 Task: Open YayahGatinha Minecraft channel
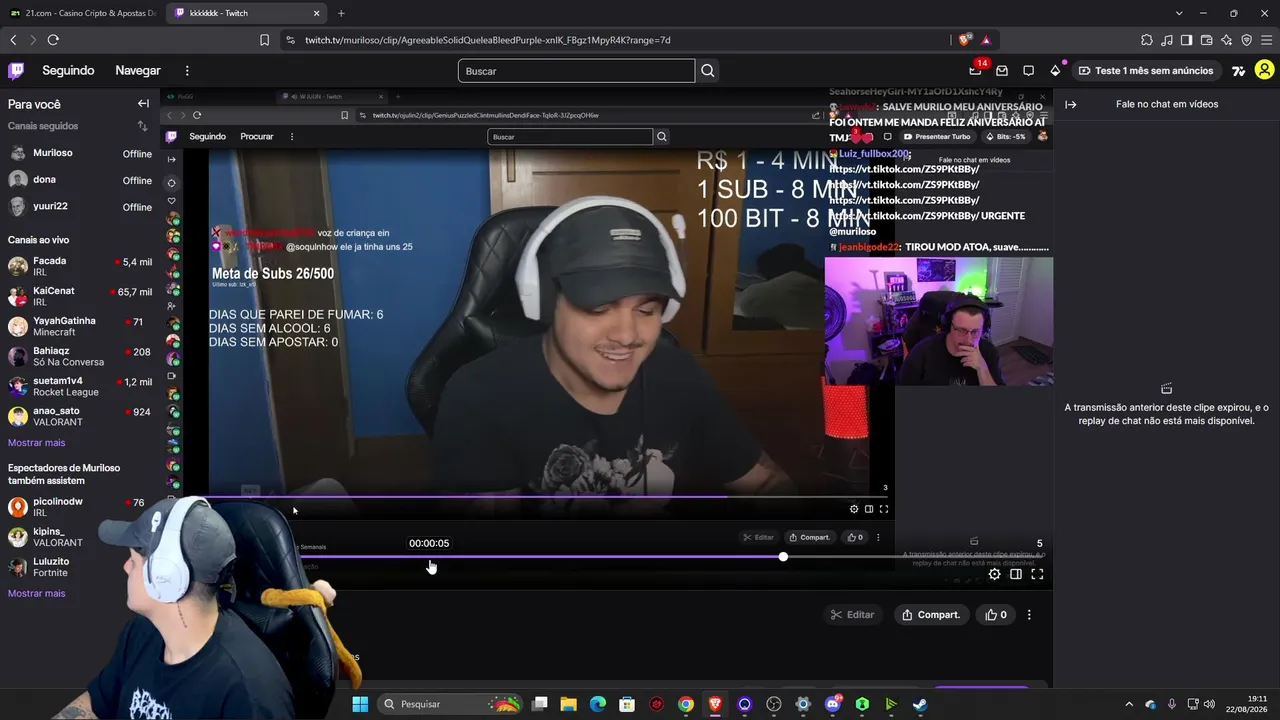point(80,326)
